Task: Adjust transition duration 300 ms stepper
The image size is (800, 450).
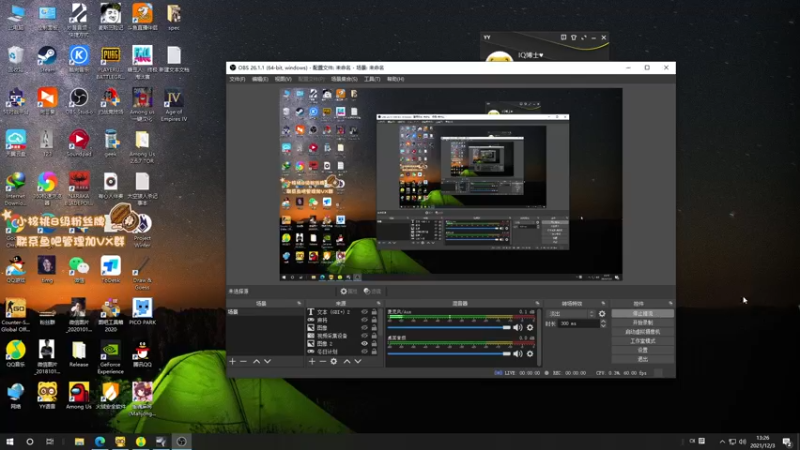Action: 604,323
